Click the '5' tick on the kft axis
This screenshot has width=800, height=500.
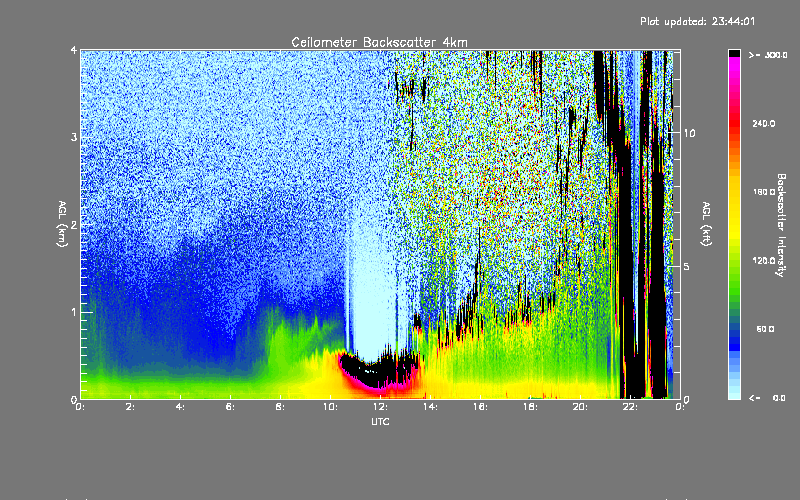pos(686,266)
